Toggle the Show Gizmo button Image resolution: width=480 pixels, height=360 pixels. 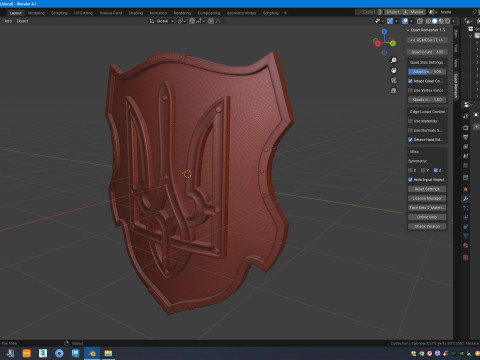tap(390, 21)
